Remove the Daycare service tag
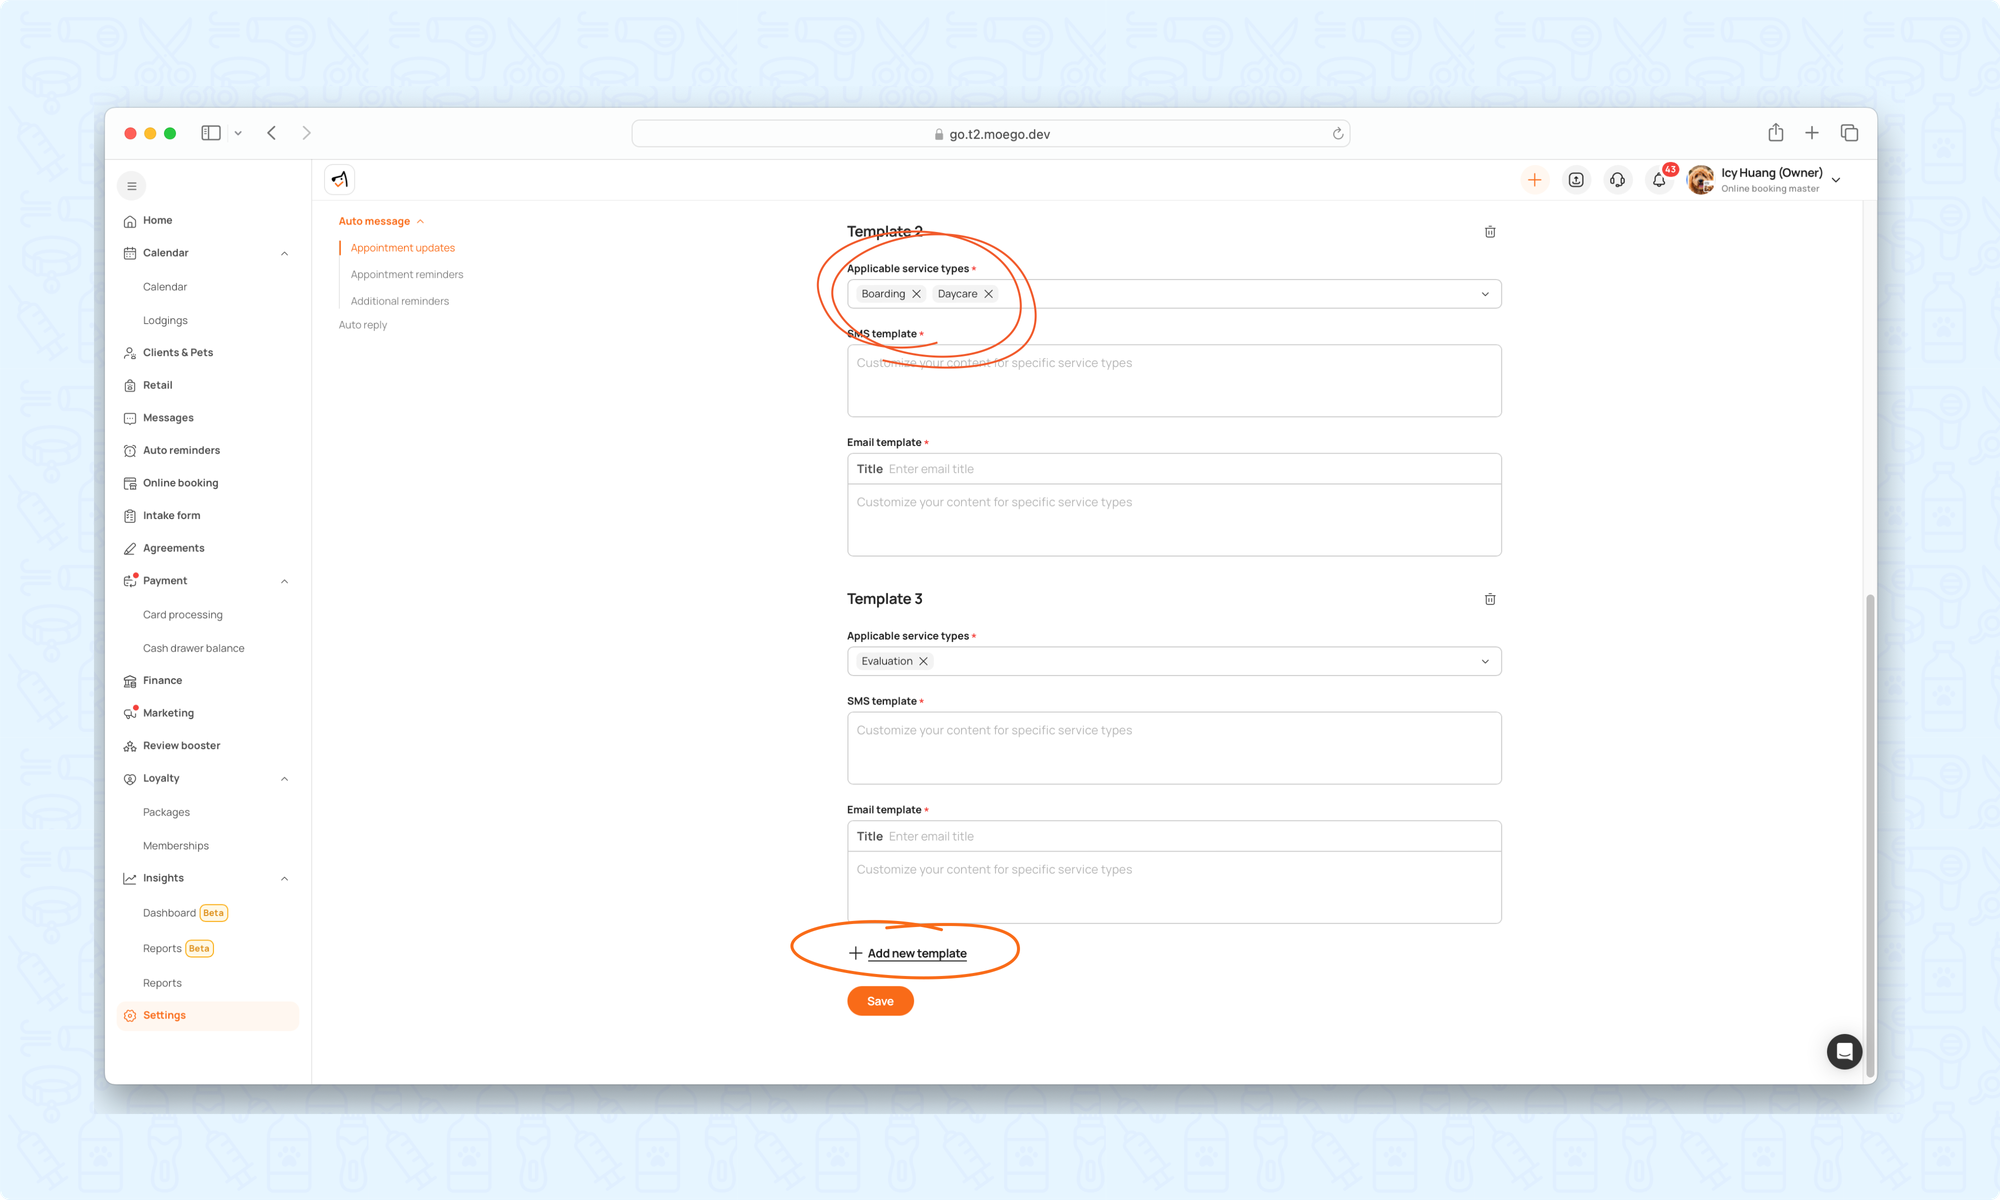Screen dimensions: 2000x1200 coord(988,294)
